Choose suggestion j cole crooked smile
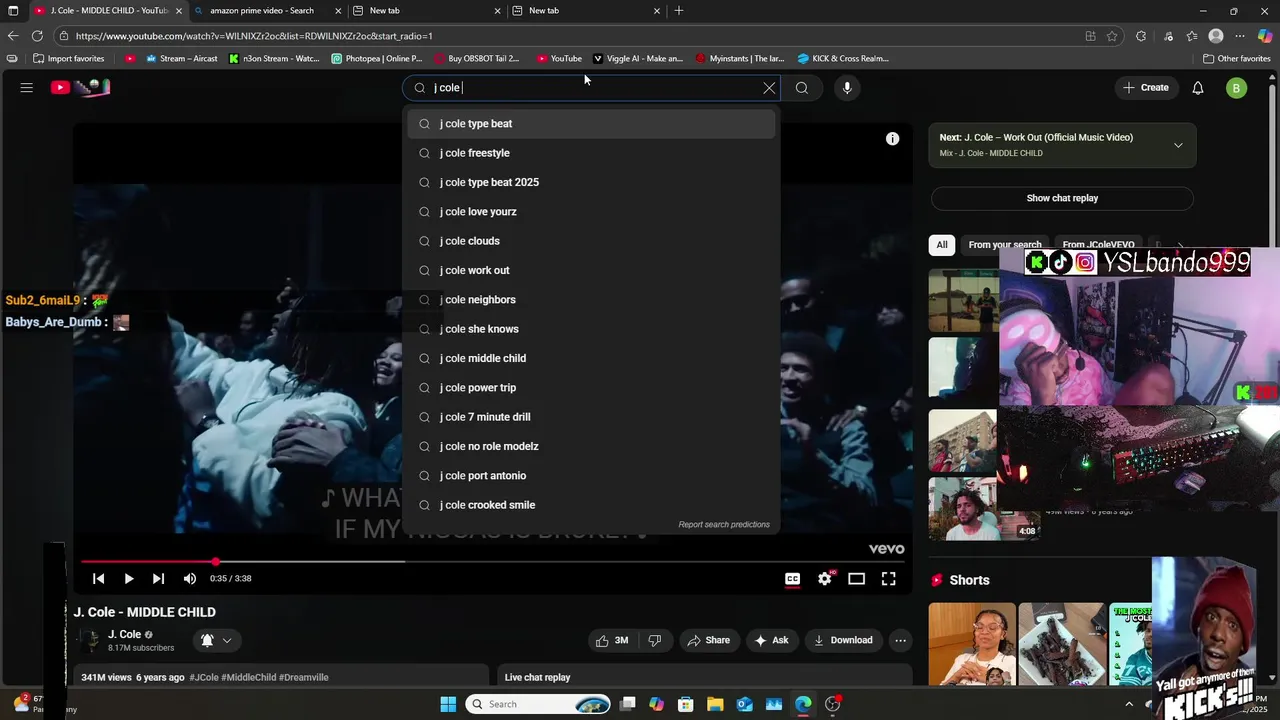The image size is (1280, 720). tap(591, 505)
